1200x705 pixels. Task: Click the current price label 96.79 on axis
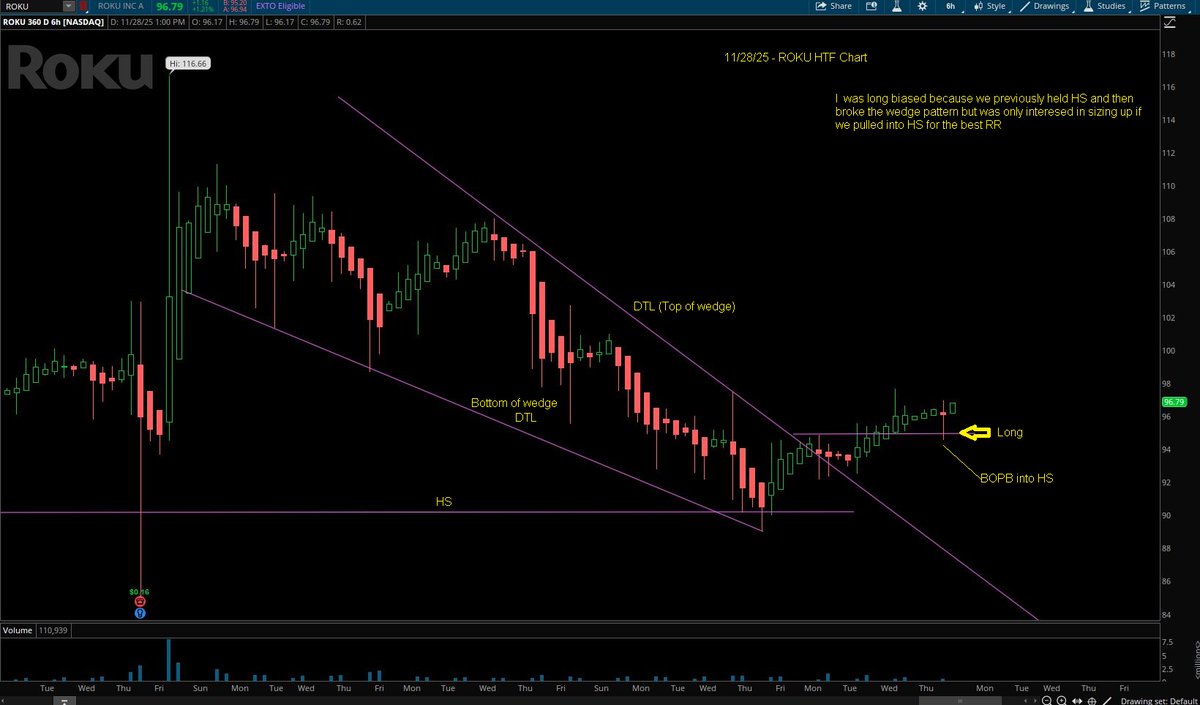1172,402
